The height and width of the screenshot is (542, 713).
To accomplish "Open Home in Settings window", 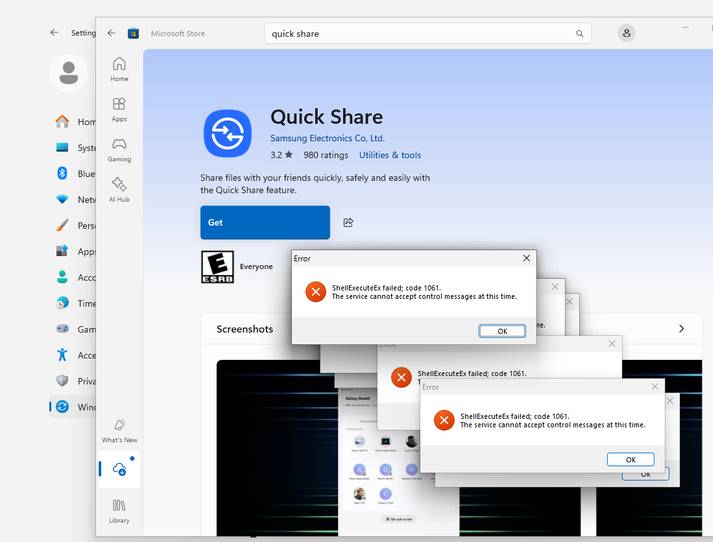I will coord(75,121).
